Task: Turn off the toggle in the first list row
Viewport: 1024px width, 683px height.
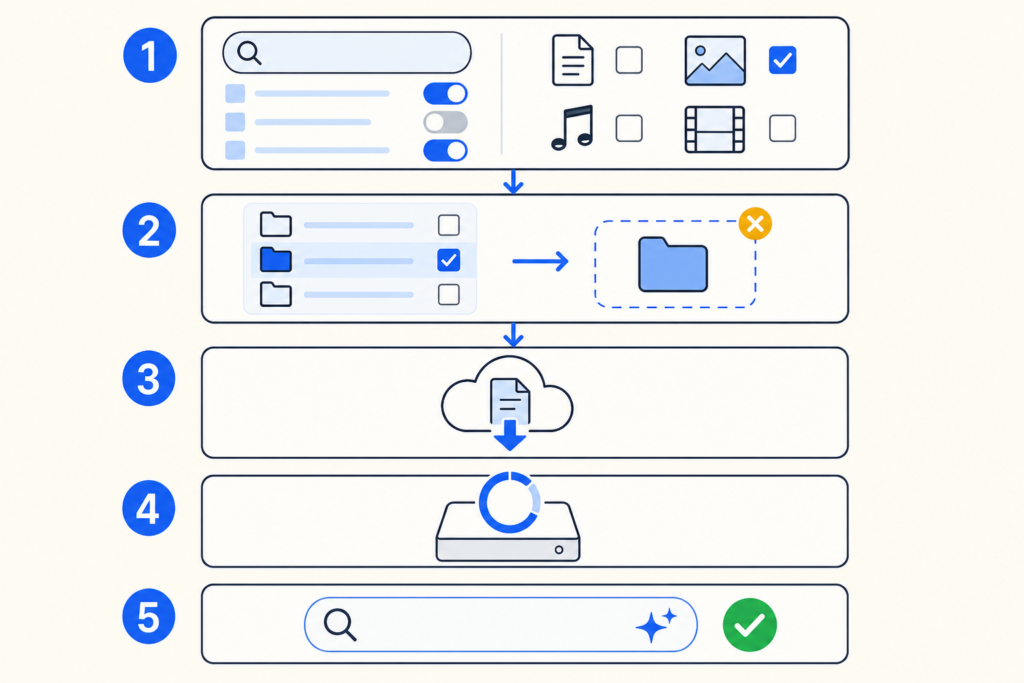Action: [x=445, y=93]
